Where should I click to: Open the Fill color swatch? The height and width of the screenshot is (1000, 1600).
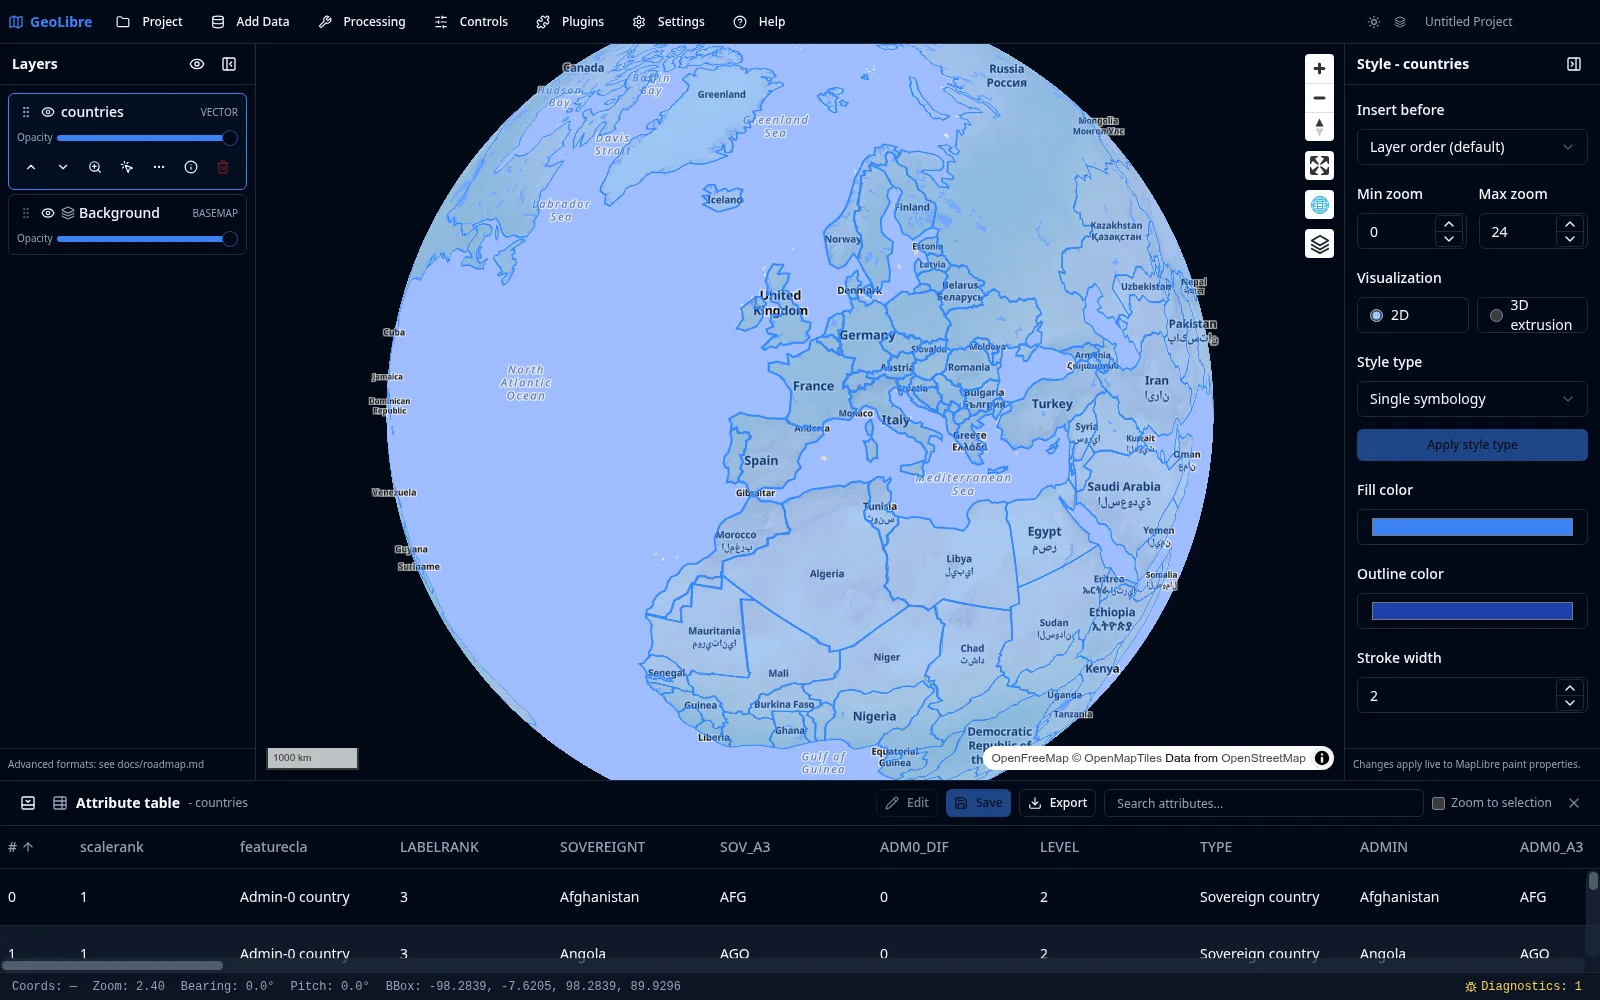click(x=1472, y=527)
